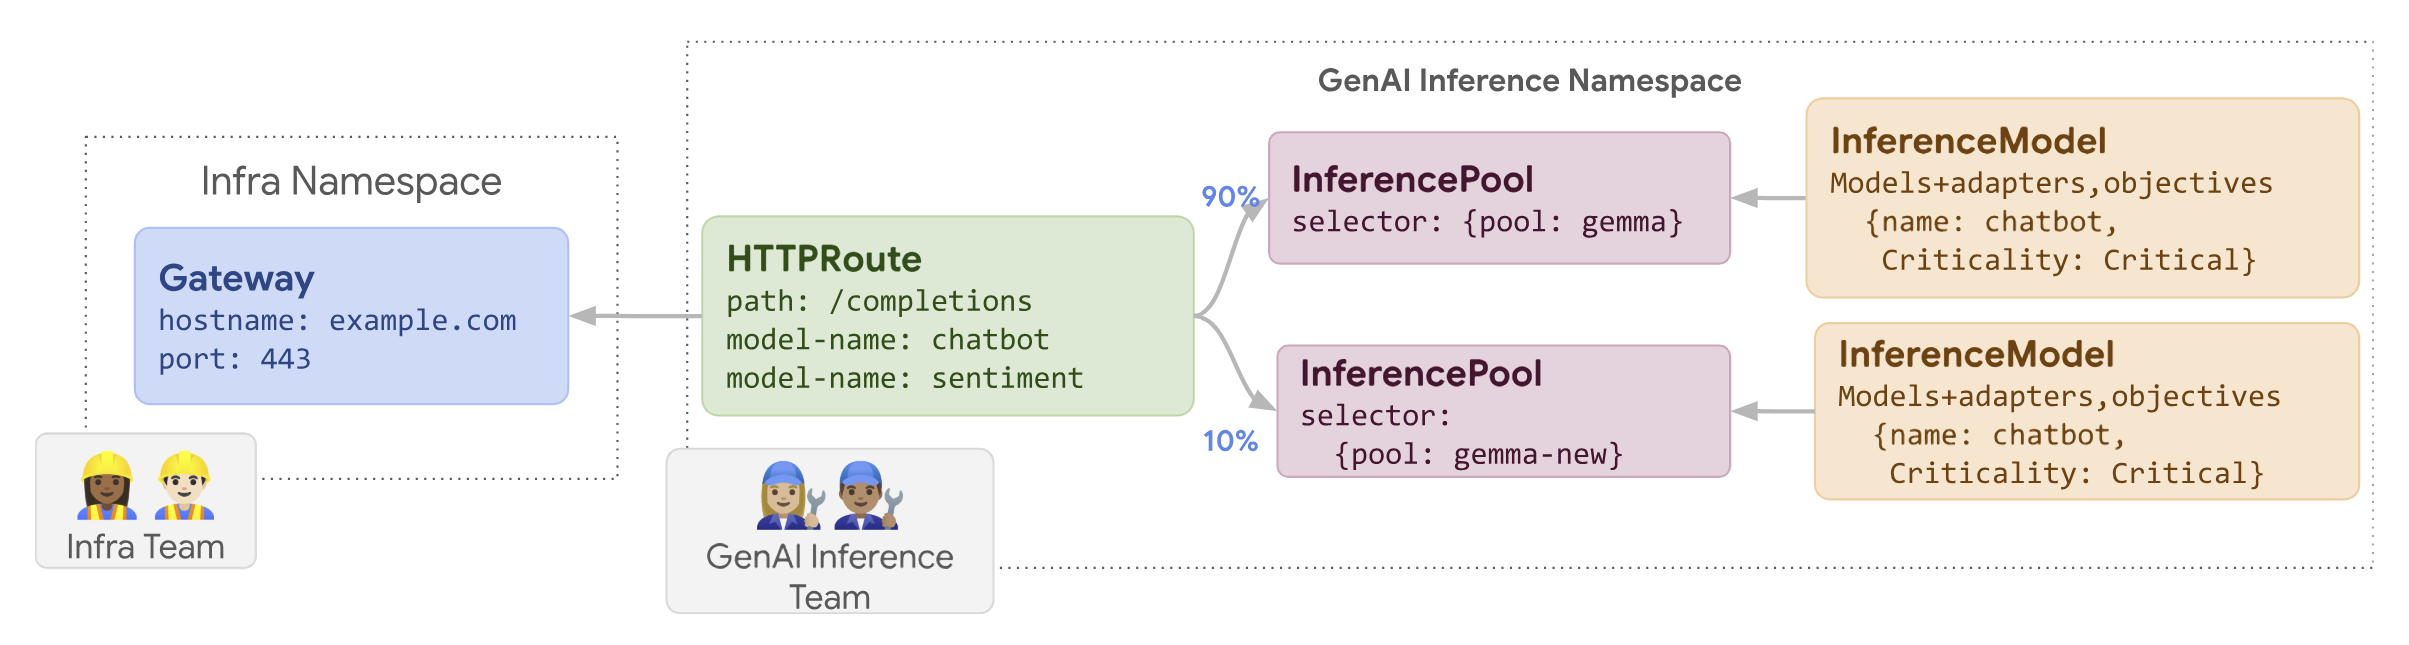Click the 90% traffic weight label
This screenshot has height=645, width=2409.
(x=1230, y=196)
